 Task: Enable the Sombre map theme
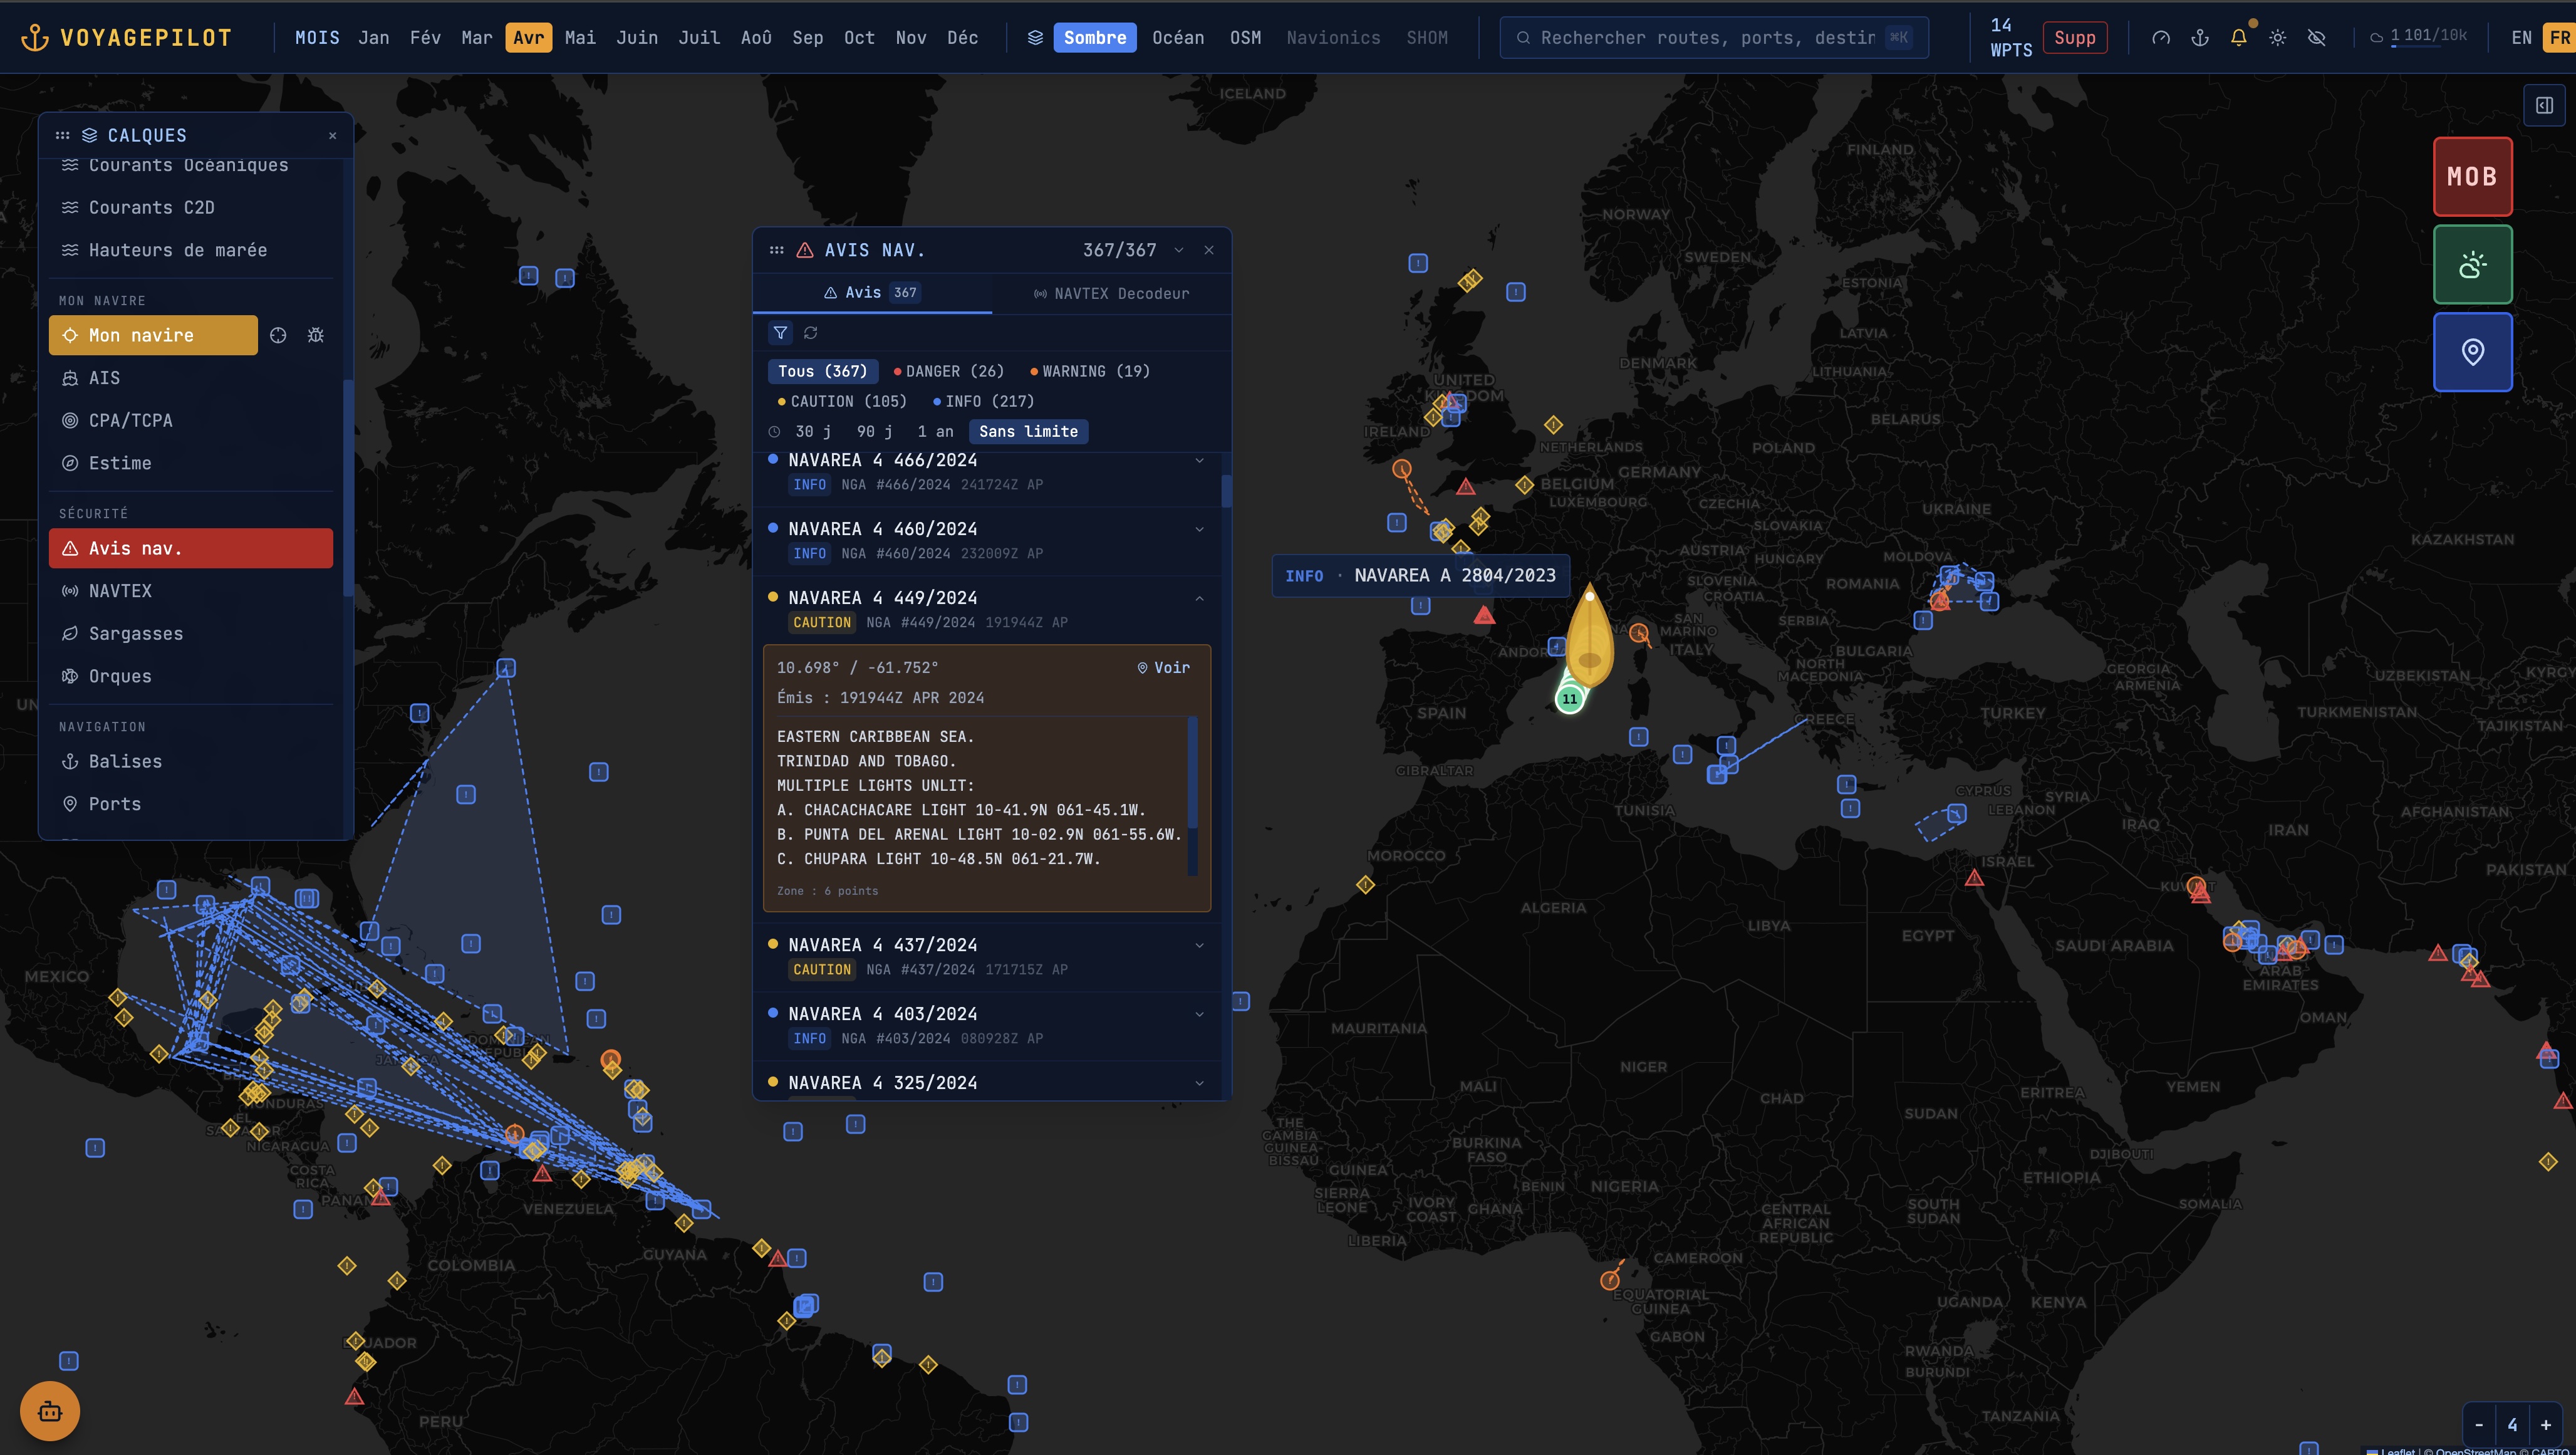coord(1095,37)
